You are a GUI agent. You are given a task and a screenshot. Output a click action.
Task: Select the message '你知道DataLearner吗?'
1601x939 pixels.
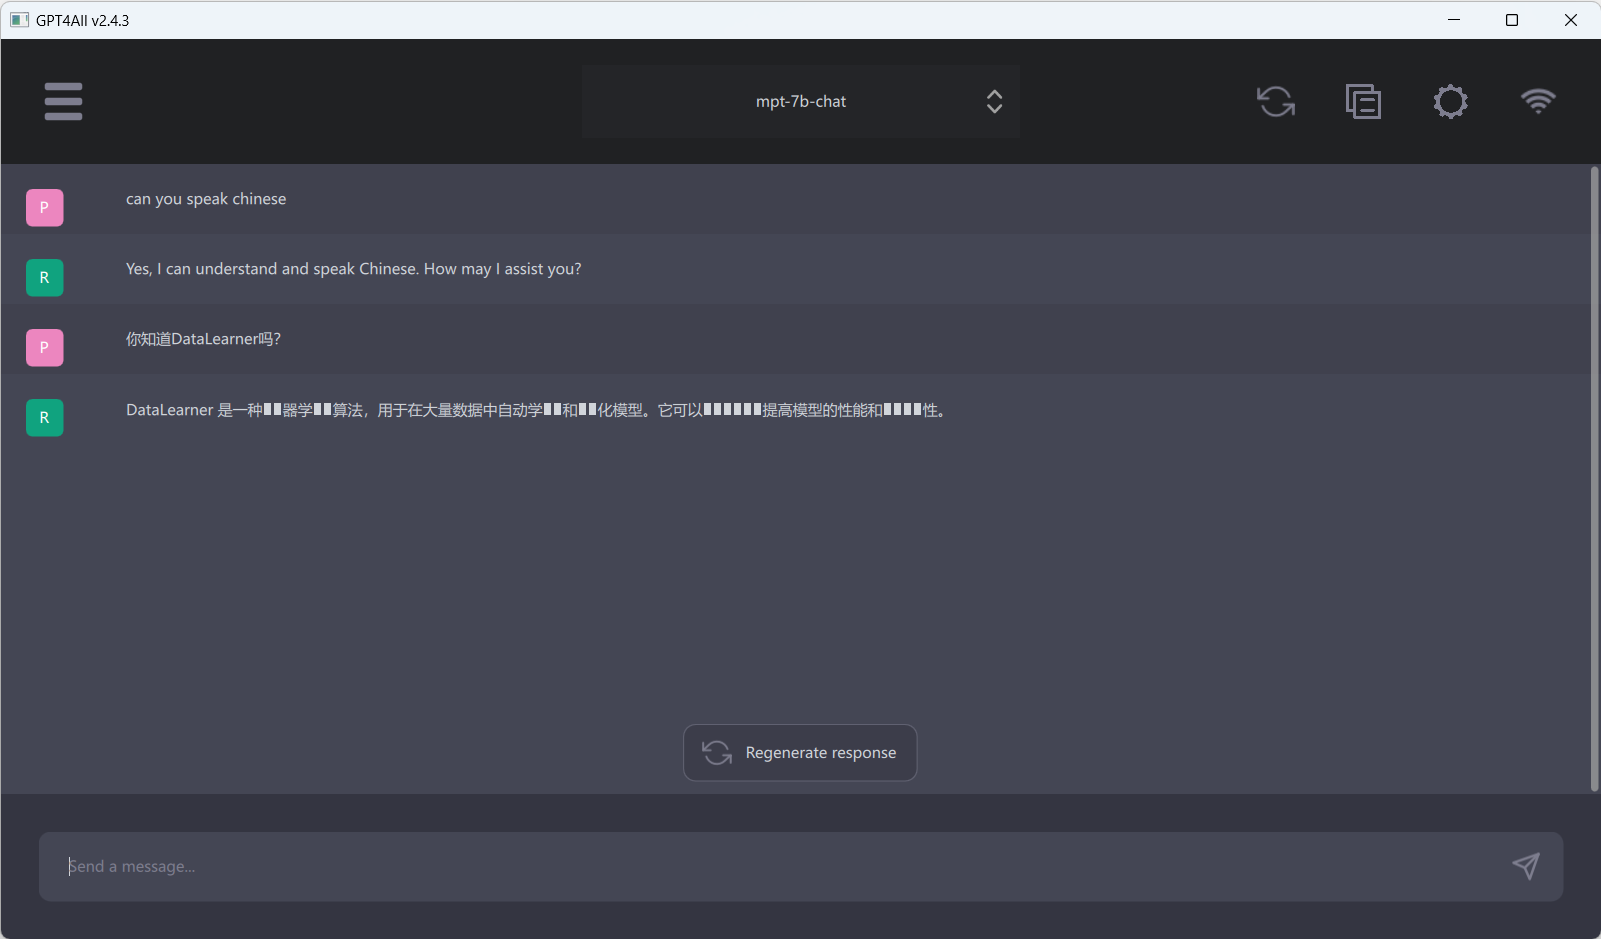pos(203,339)
